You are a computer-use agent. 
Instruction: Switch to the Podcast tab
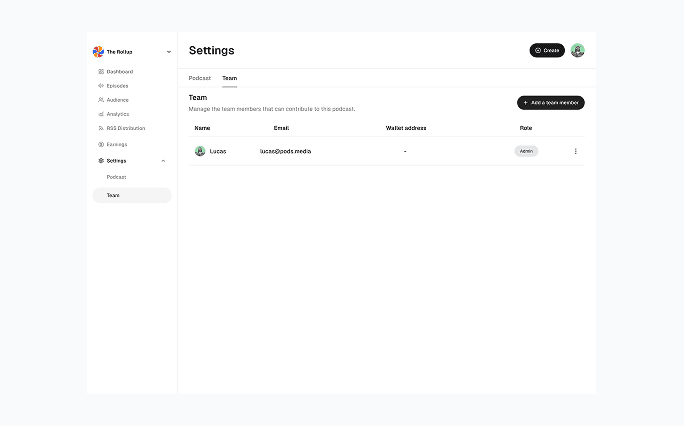coord(200,78)
